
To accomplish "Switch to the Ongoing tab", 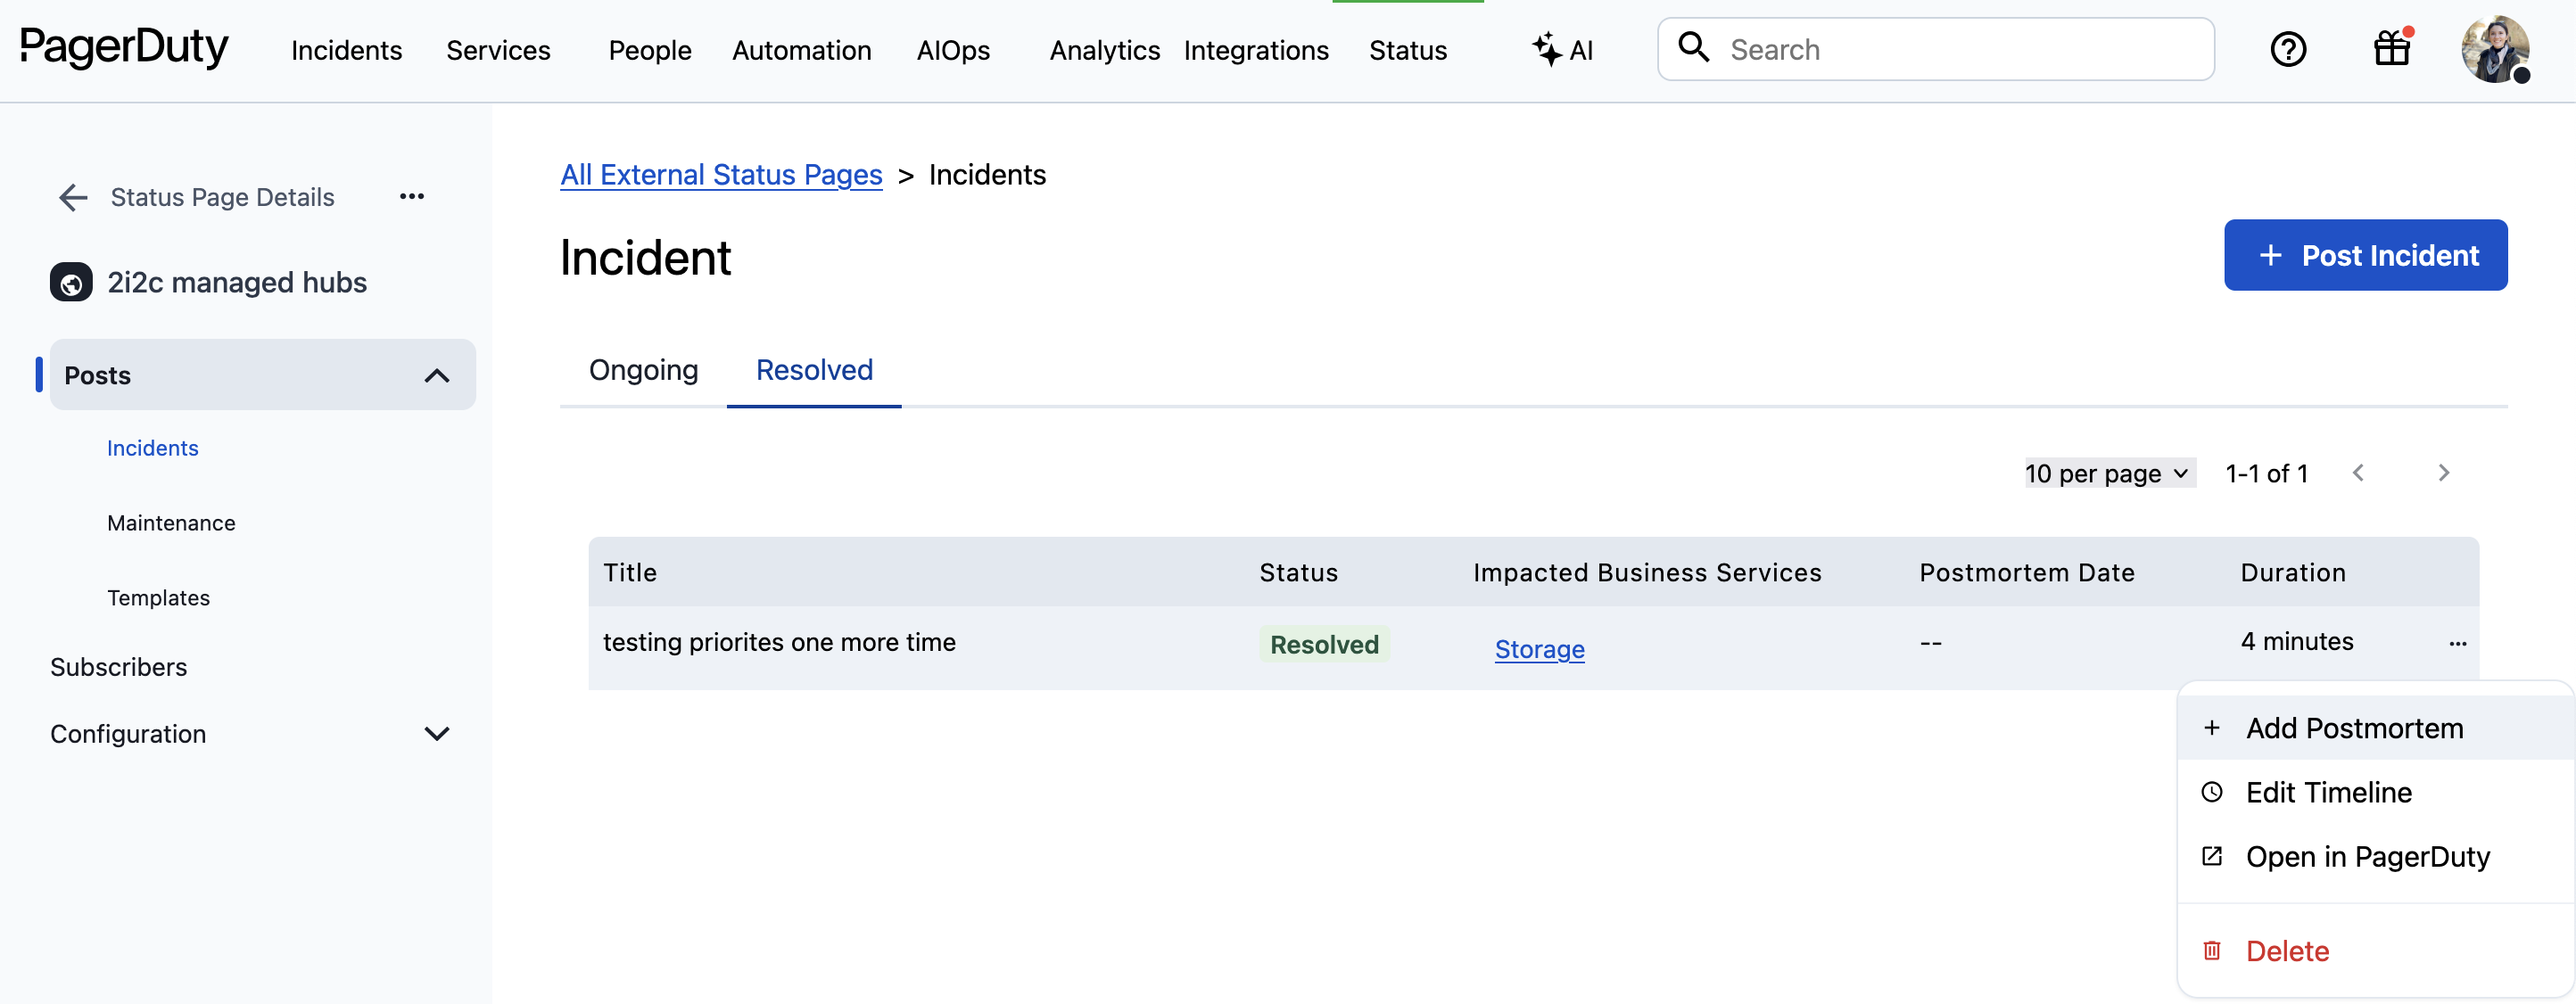I will click(643, 370).
